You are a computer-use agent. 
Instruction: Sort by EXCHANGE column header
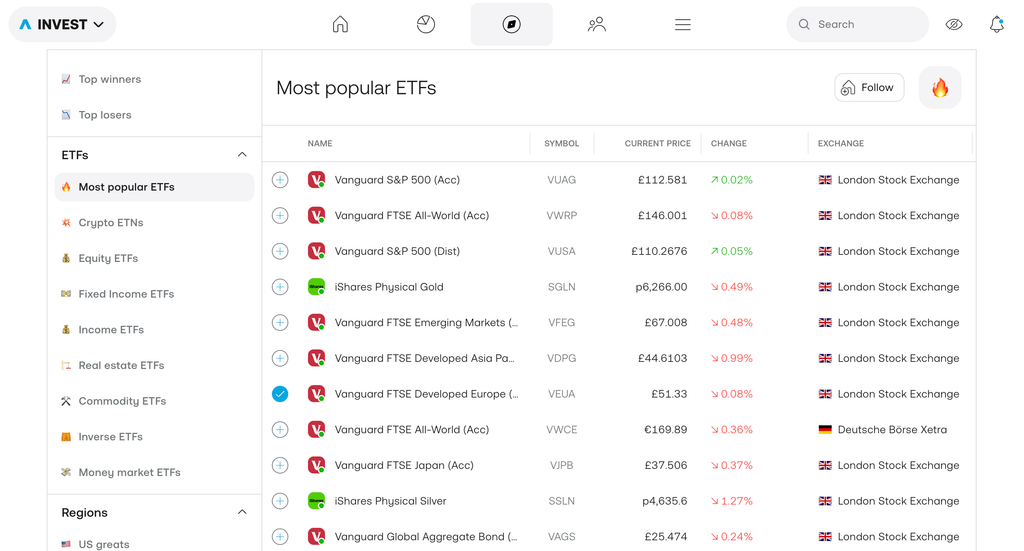[841, 144]
